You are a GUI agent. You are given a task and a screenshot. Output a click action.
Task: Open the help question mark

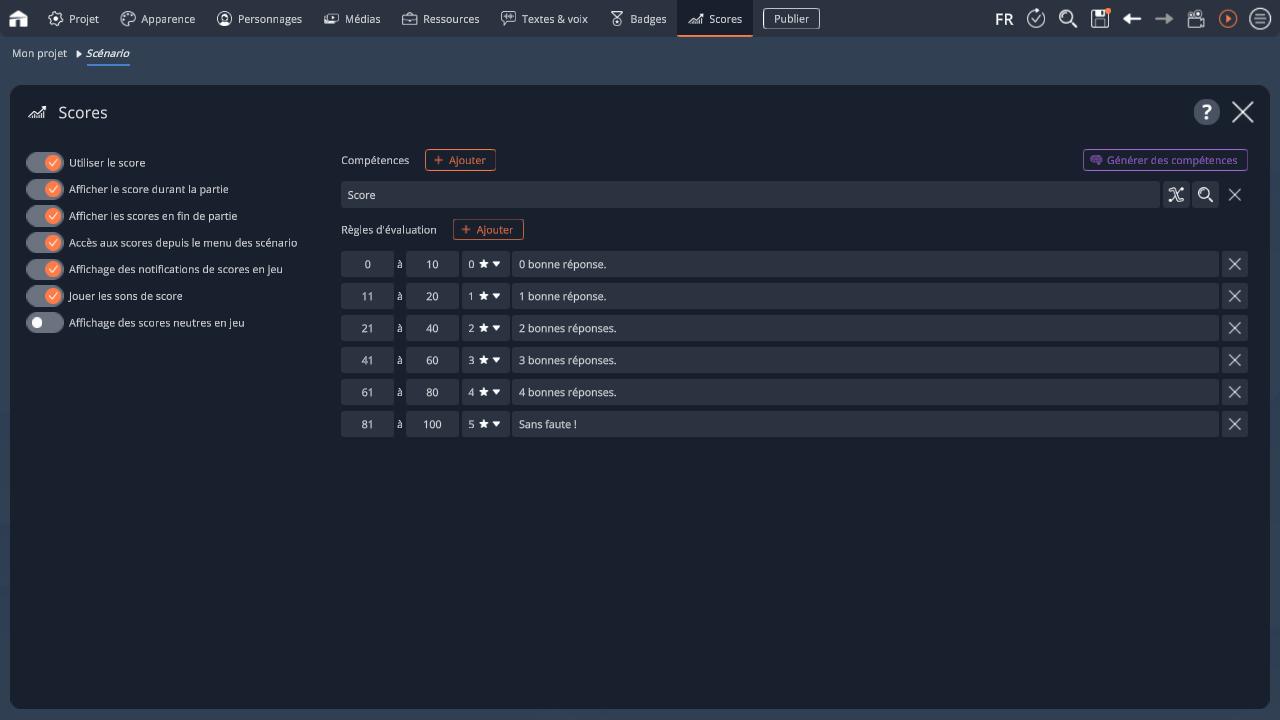1207,112
